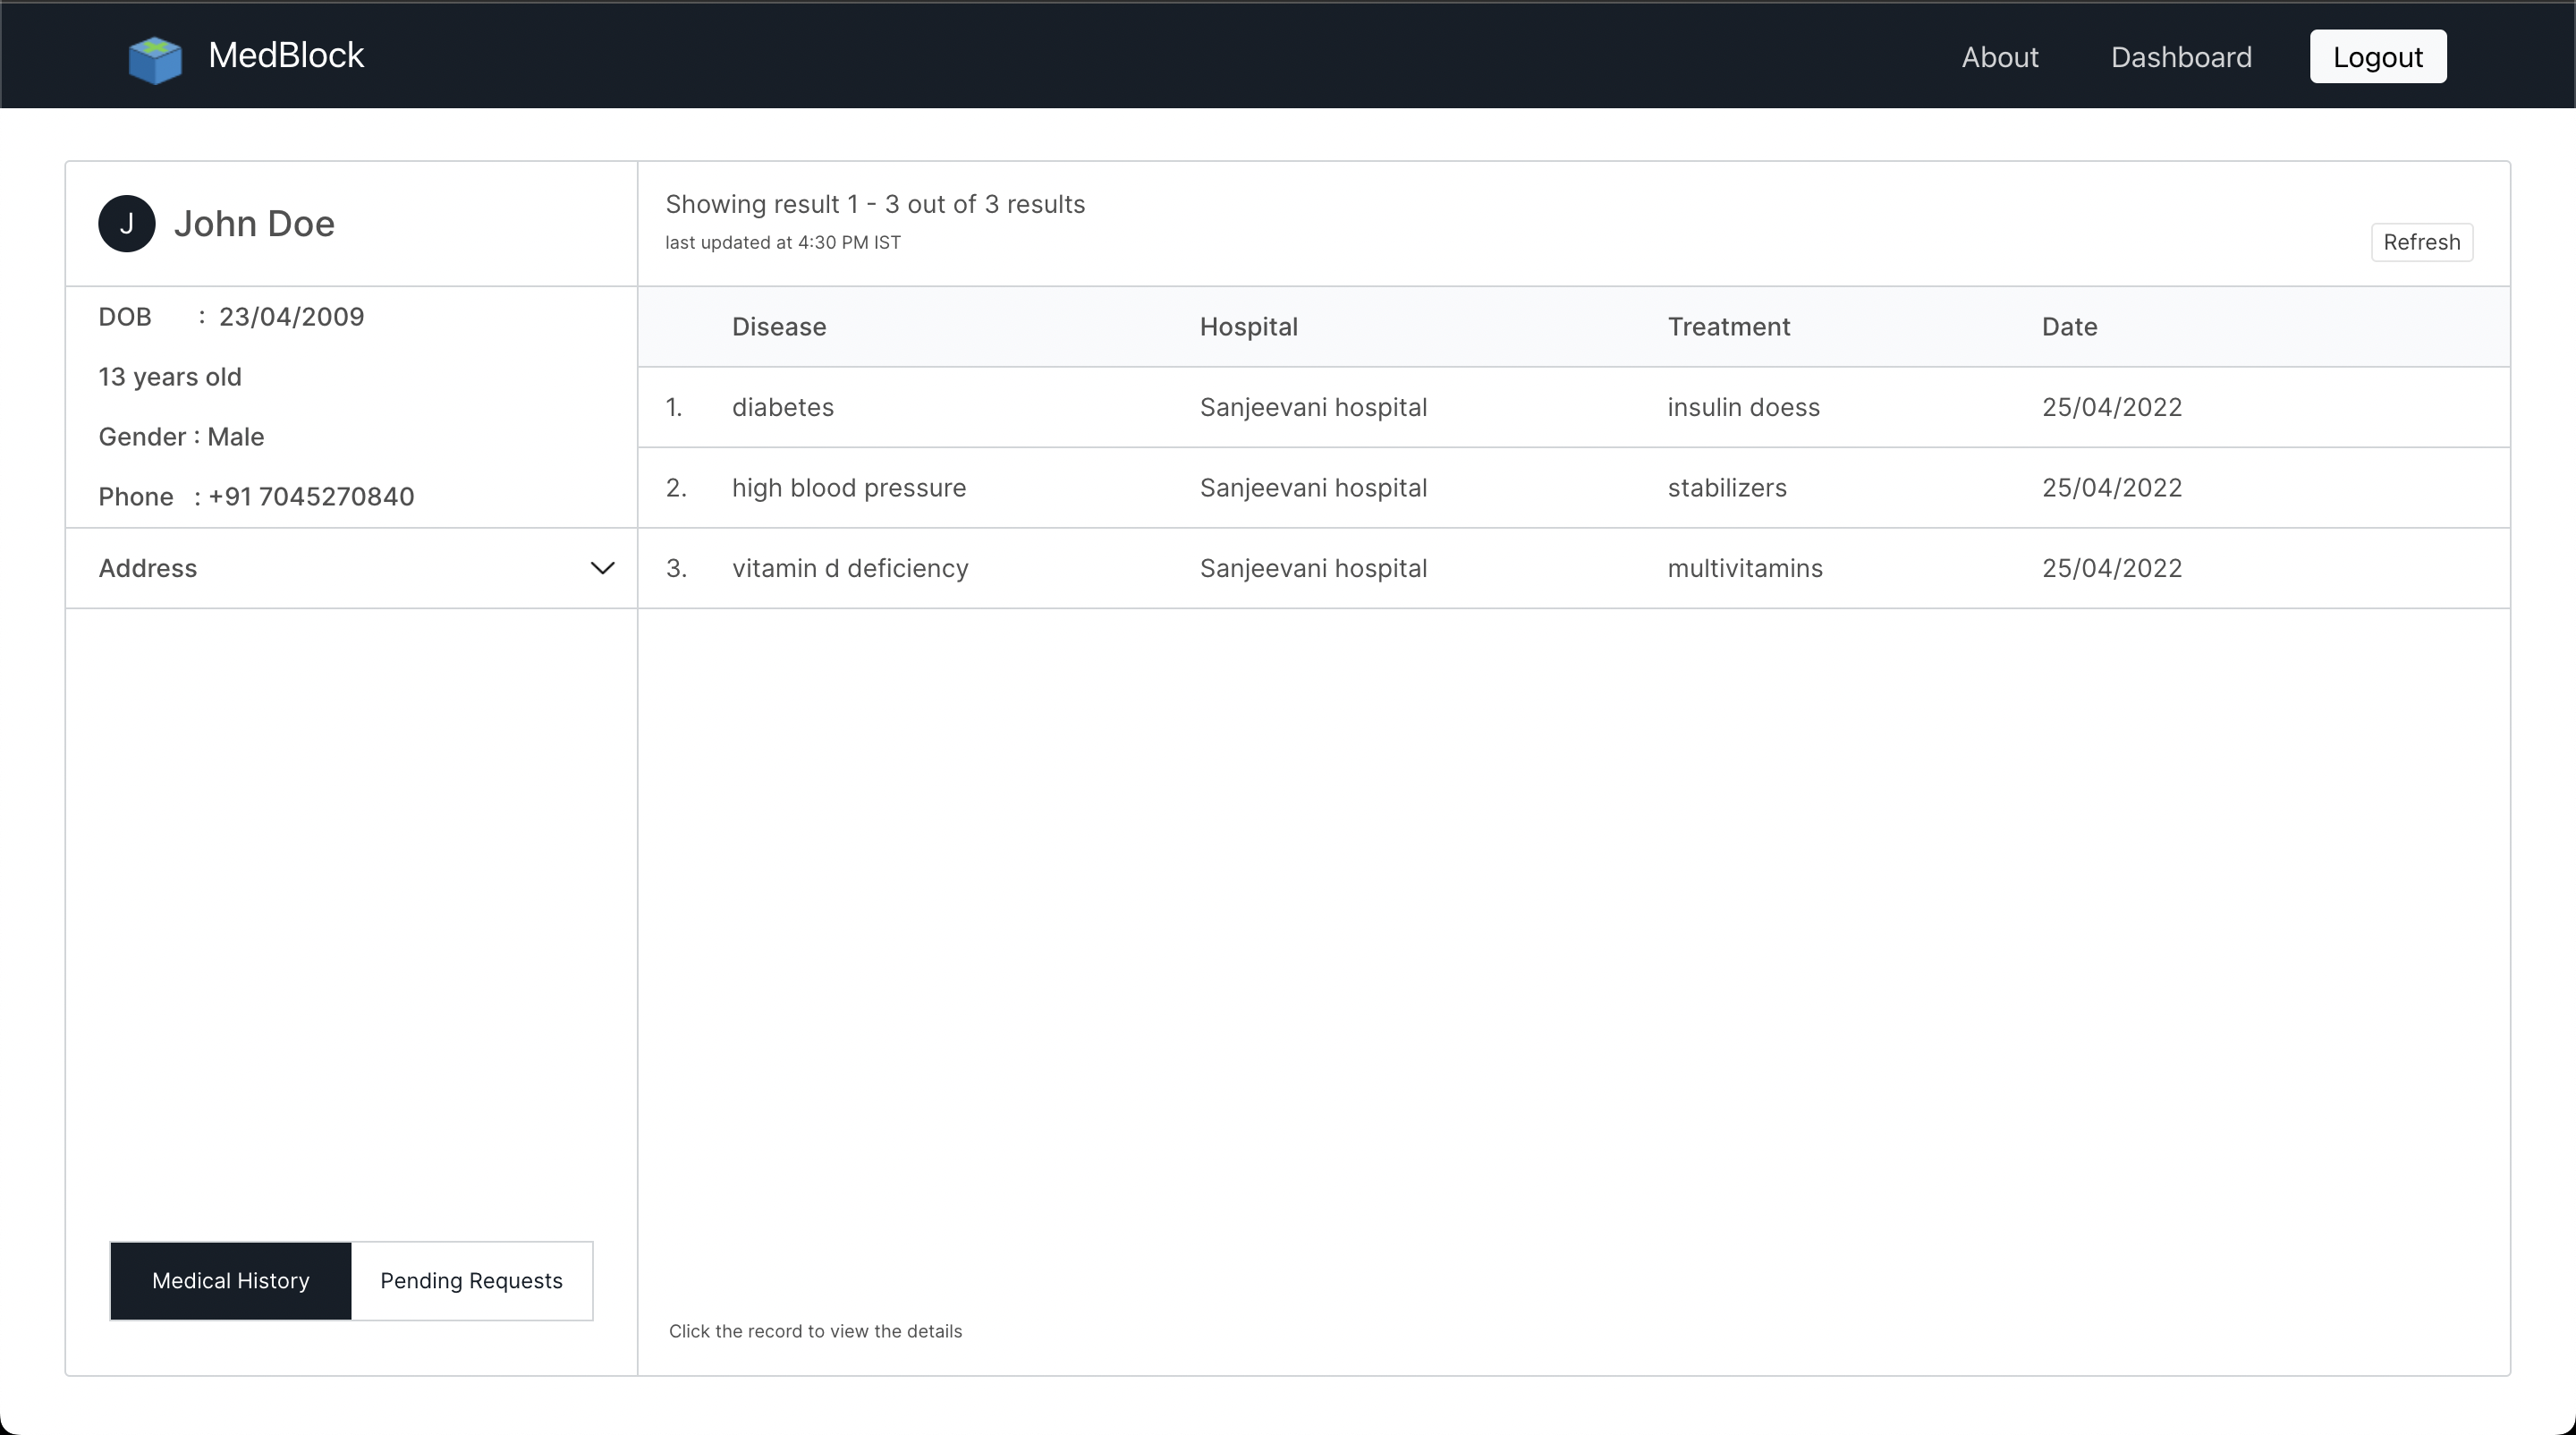Click the Disease column header
This screenshot has width=2576, height=1435.
tap(778, 327)
